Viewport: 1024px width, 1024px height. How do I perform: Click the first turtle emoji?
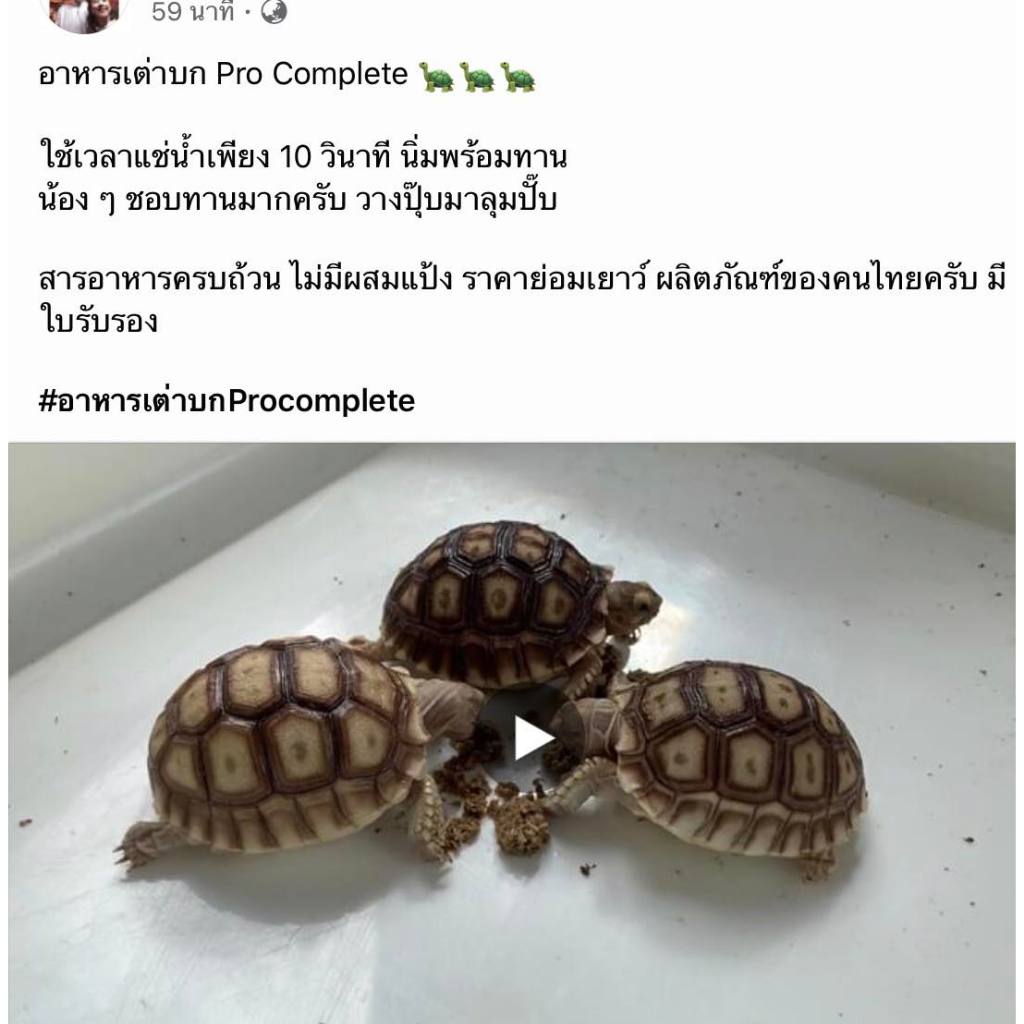[x=437, y=76]
